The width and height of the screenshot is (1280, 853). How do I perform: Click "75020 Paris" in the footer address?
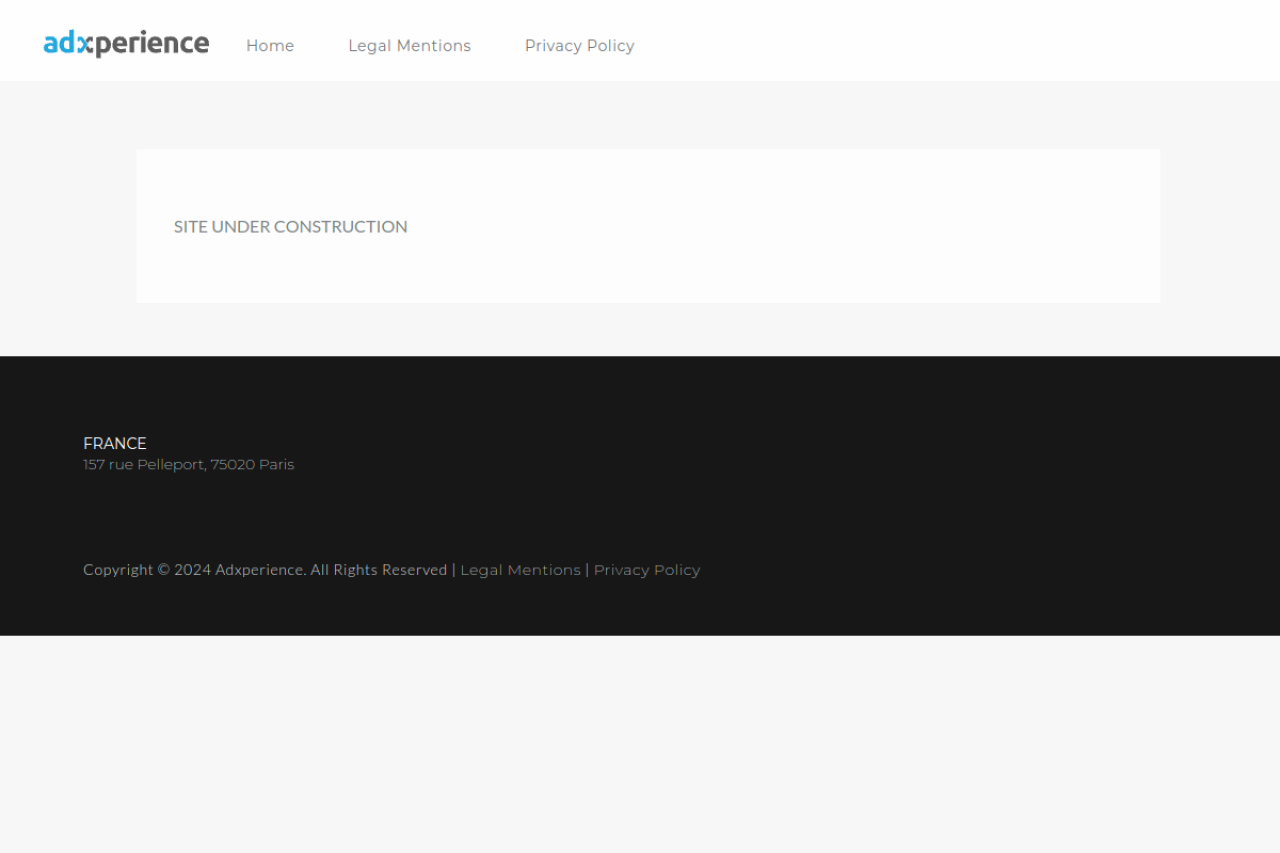(252, 465)
